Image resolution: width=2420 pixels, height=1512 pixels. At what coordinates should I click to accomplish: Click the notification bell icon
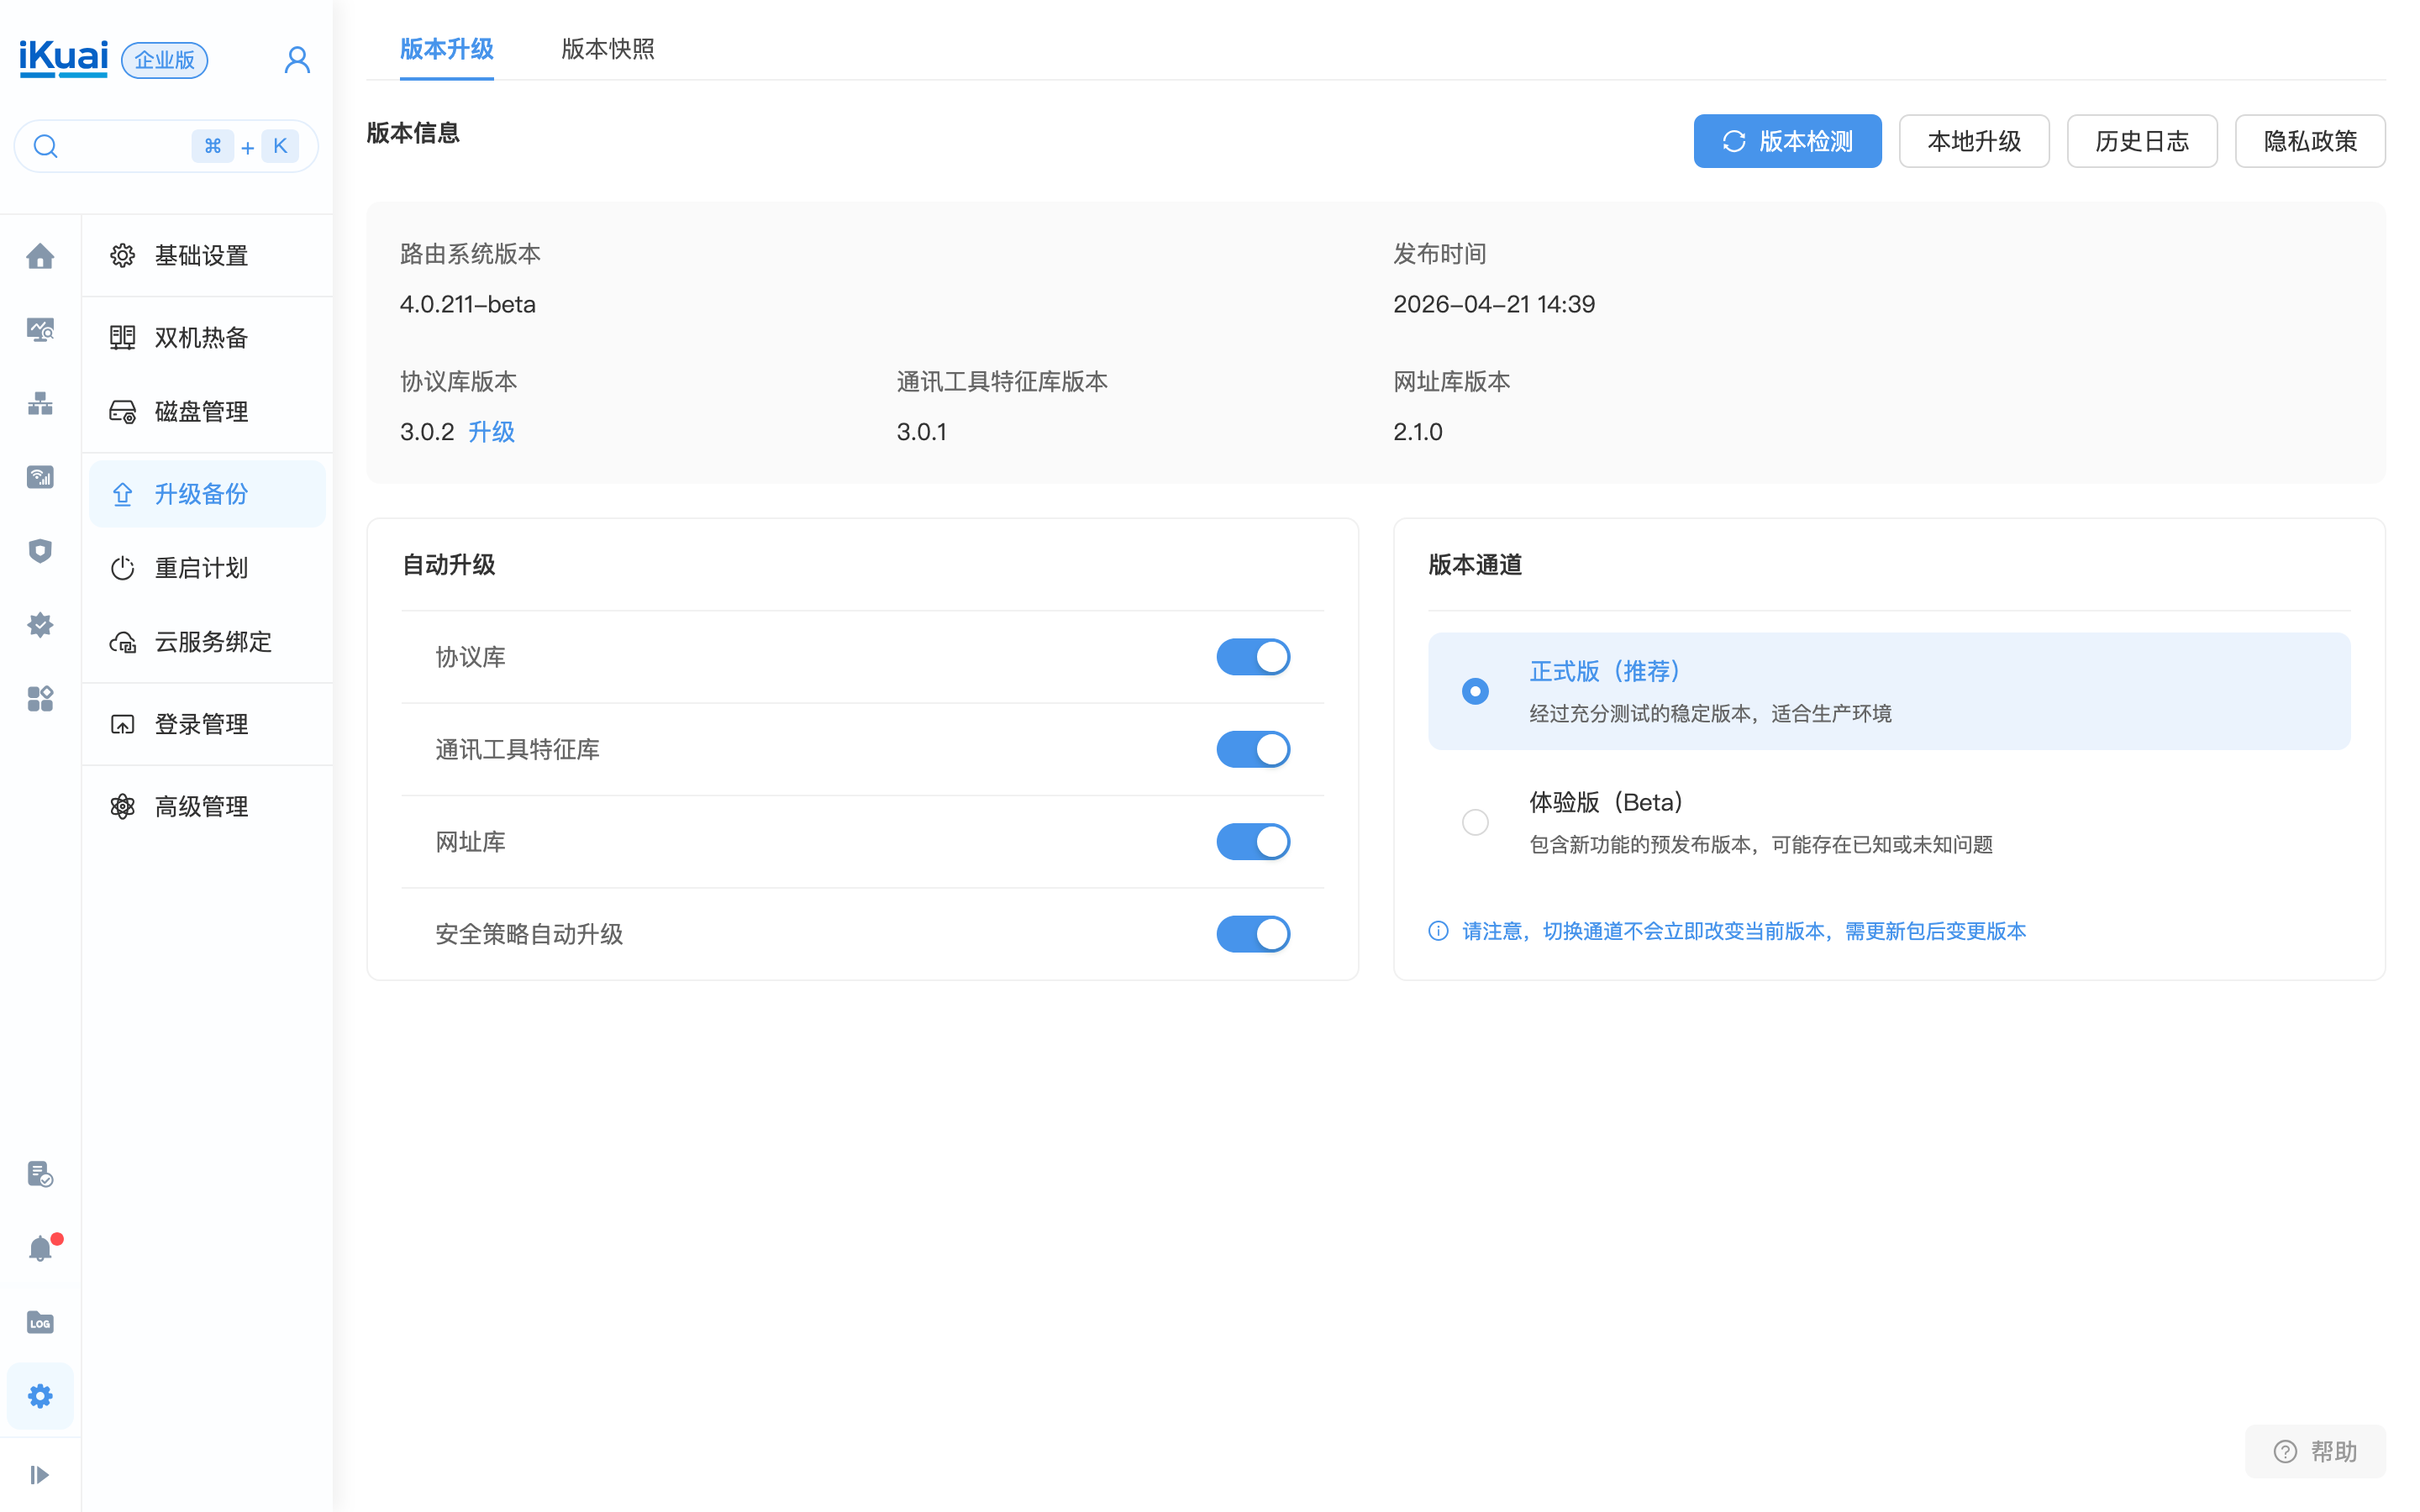pos(40,1248)
